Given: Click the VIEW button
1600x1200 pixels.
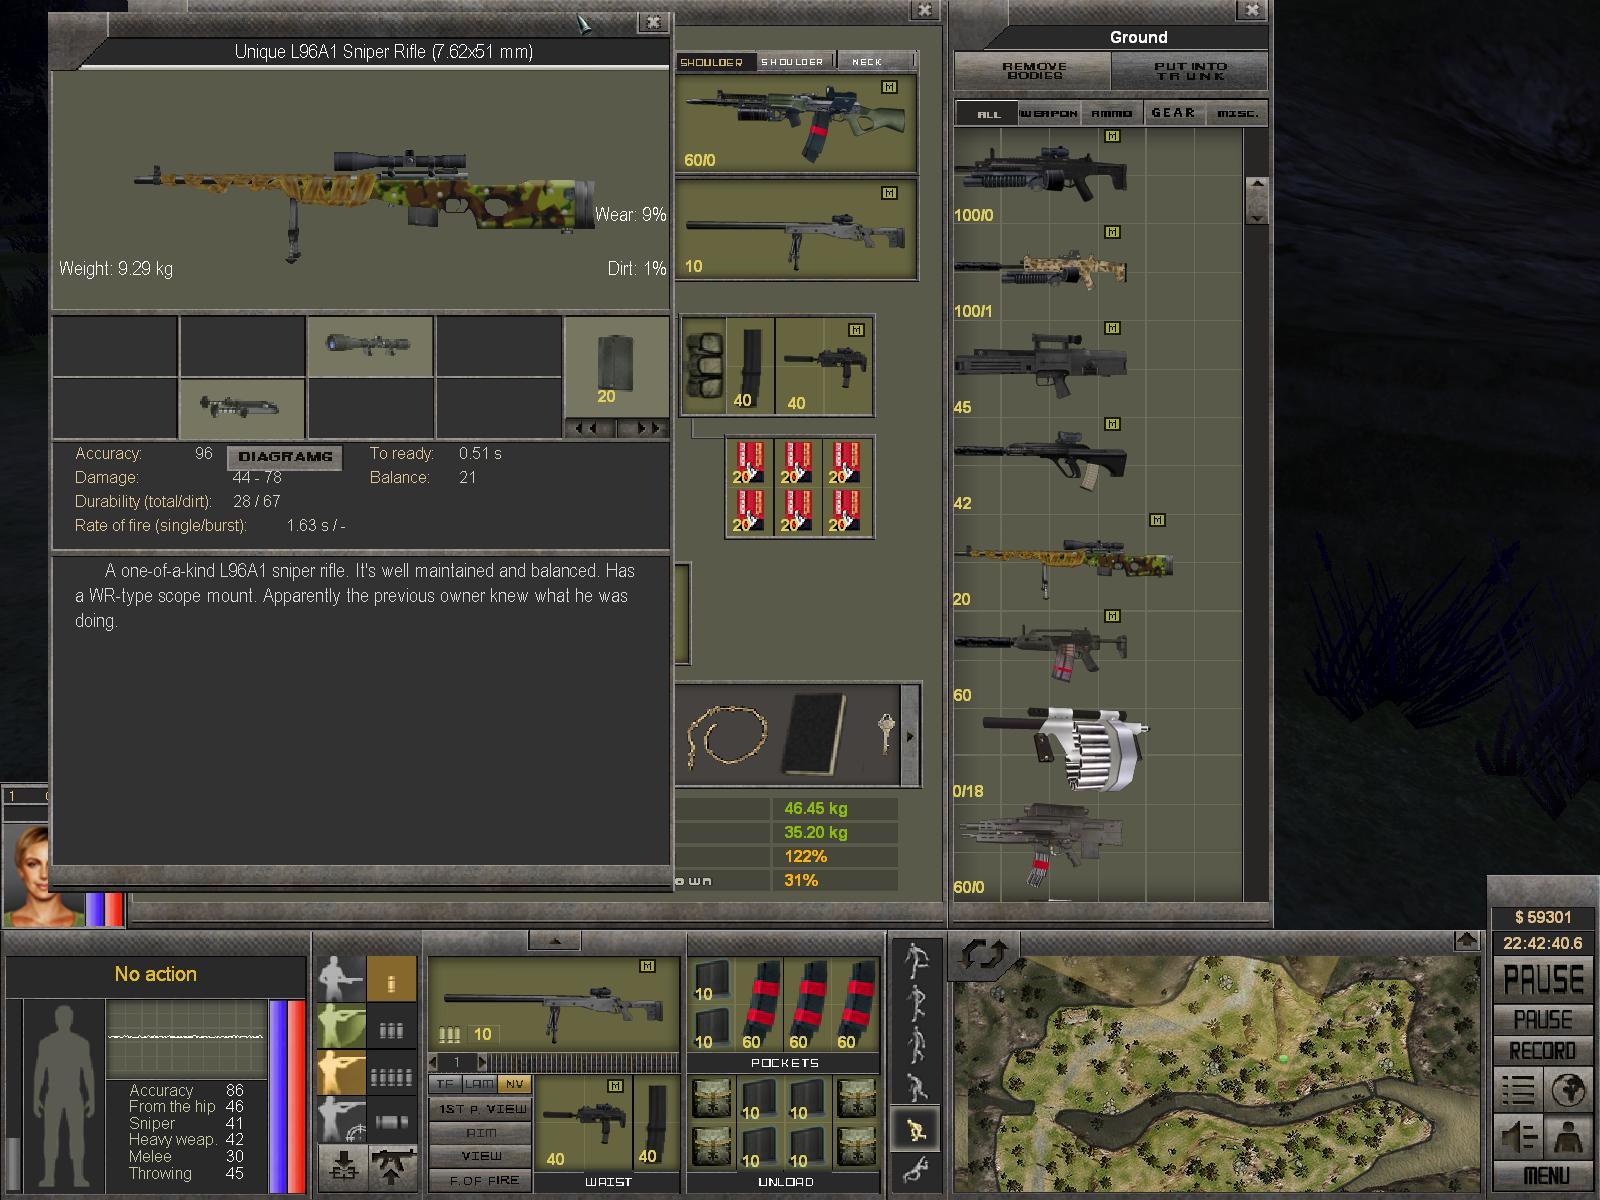Looking at the screenshot, I should 481,1156.
